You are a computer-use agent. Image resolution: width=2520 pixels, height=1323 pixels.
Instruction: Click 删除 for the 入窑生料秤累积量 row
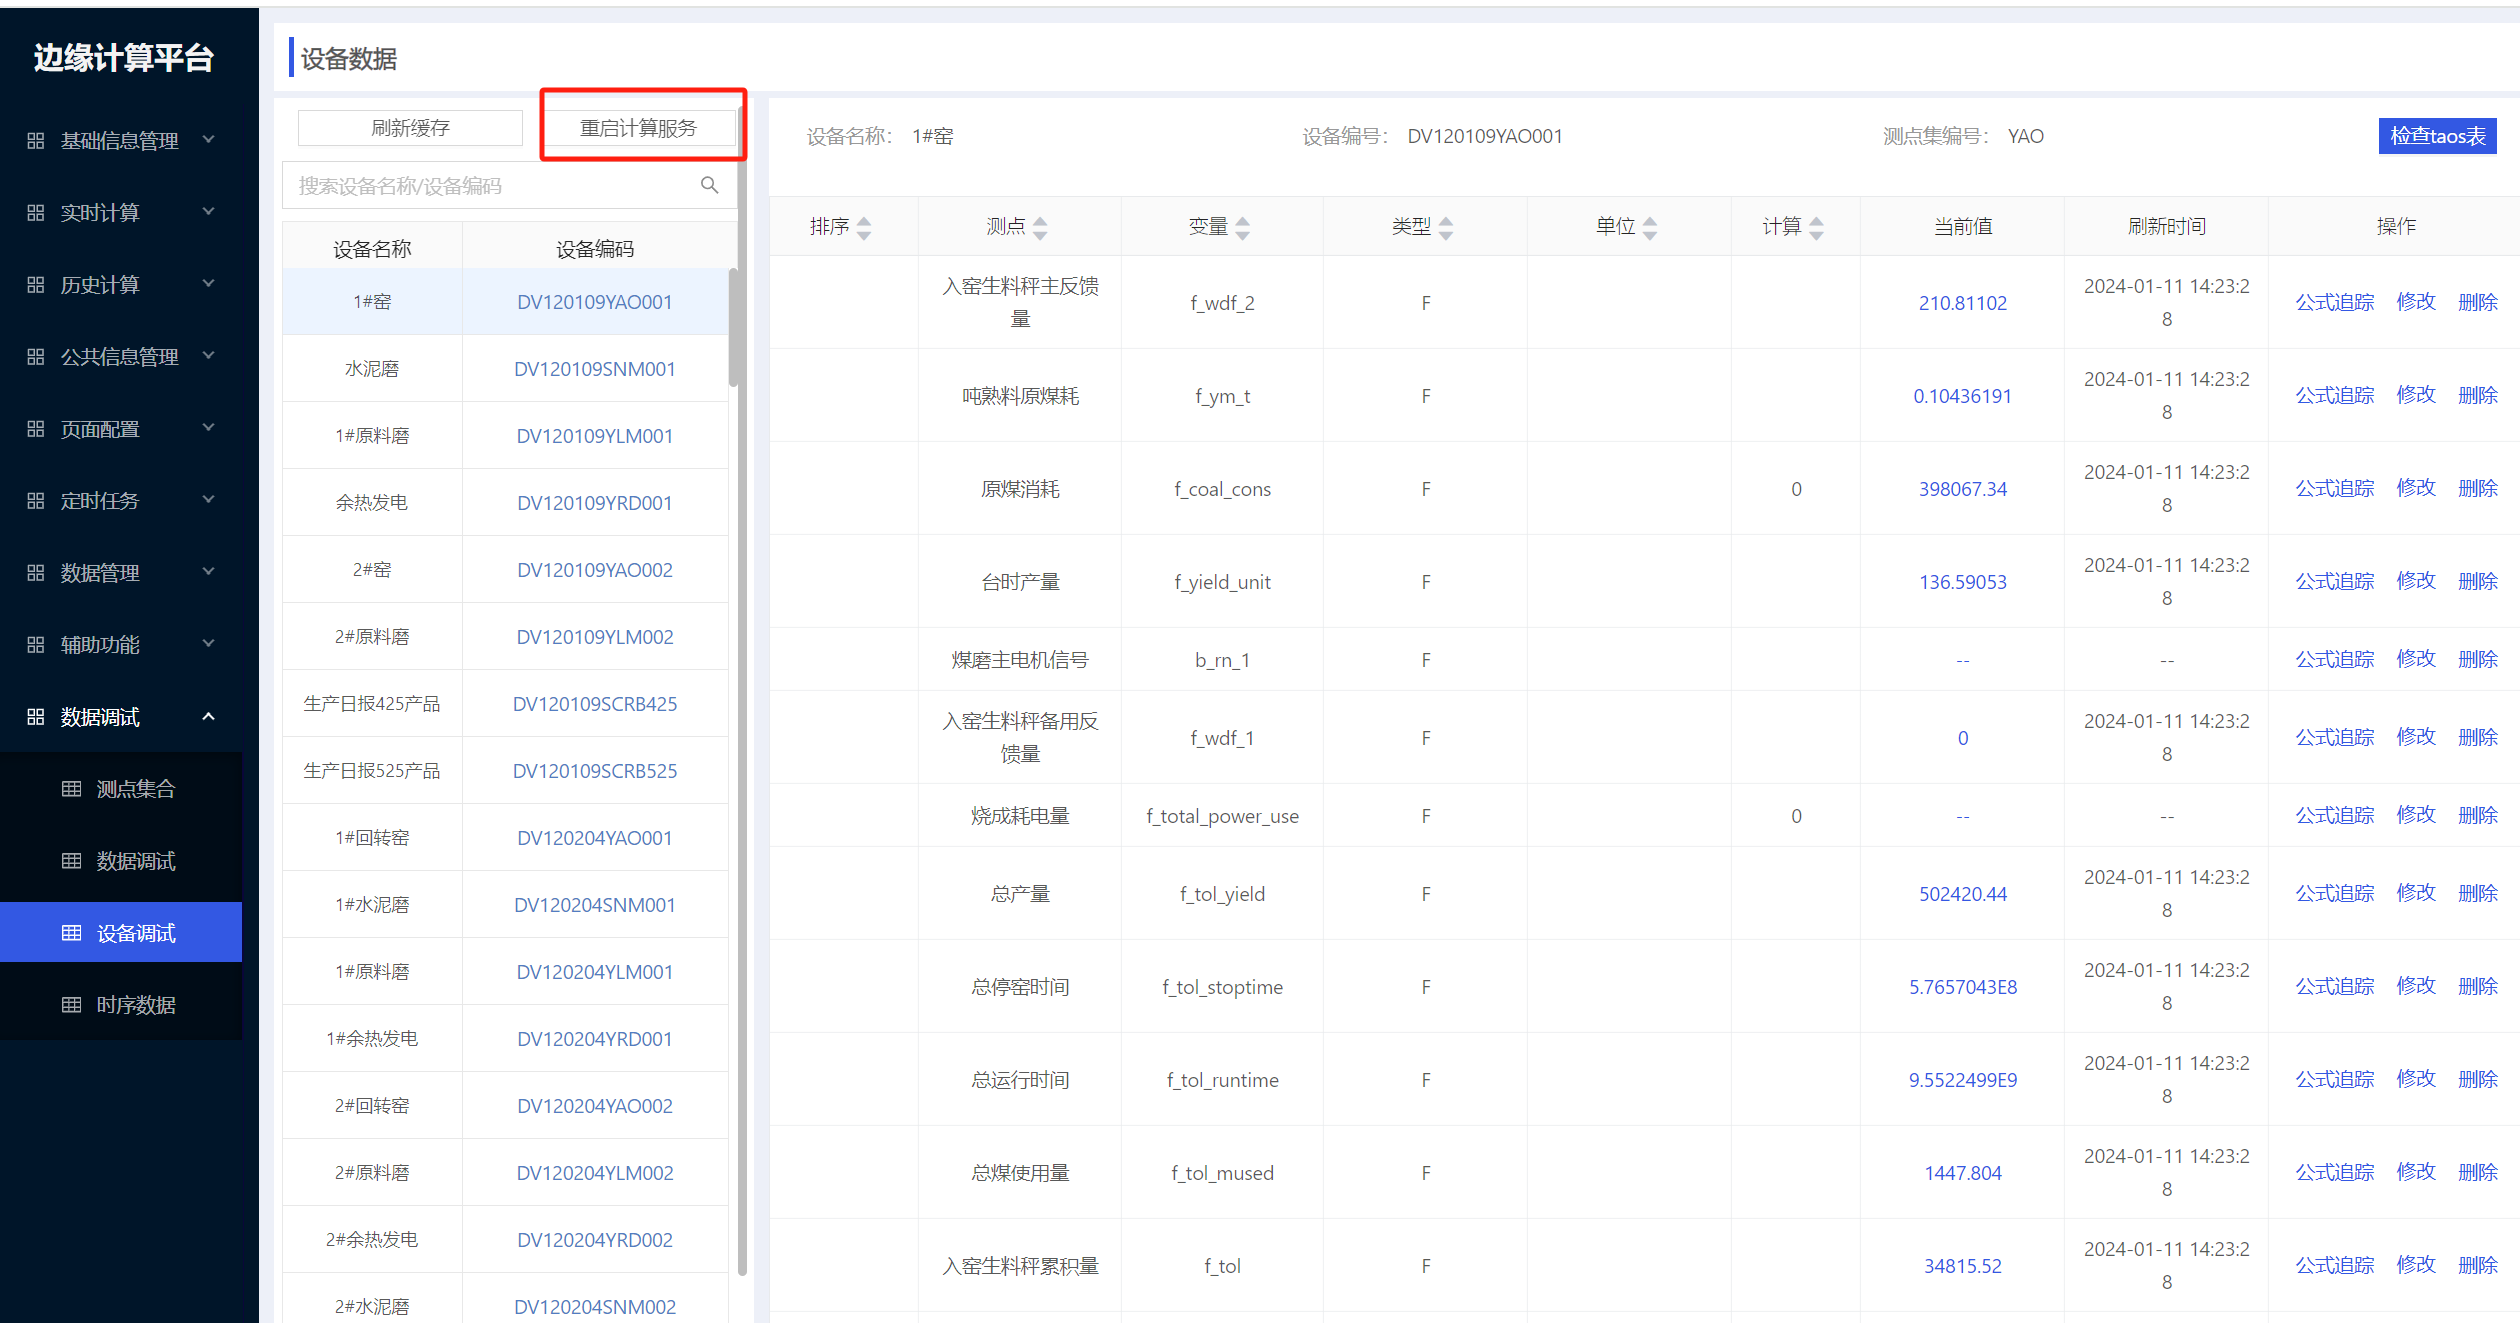pyautogui.click(x=2478, y=1265)
